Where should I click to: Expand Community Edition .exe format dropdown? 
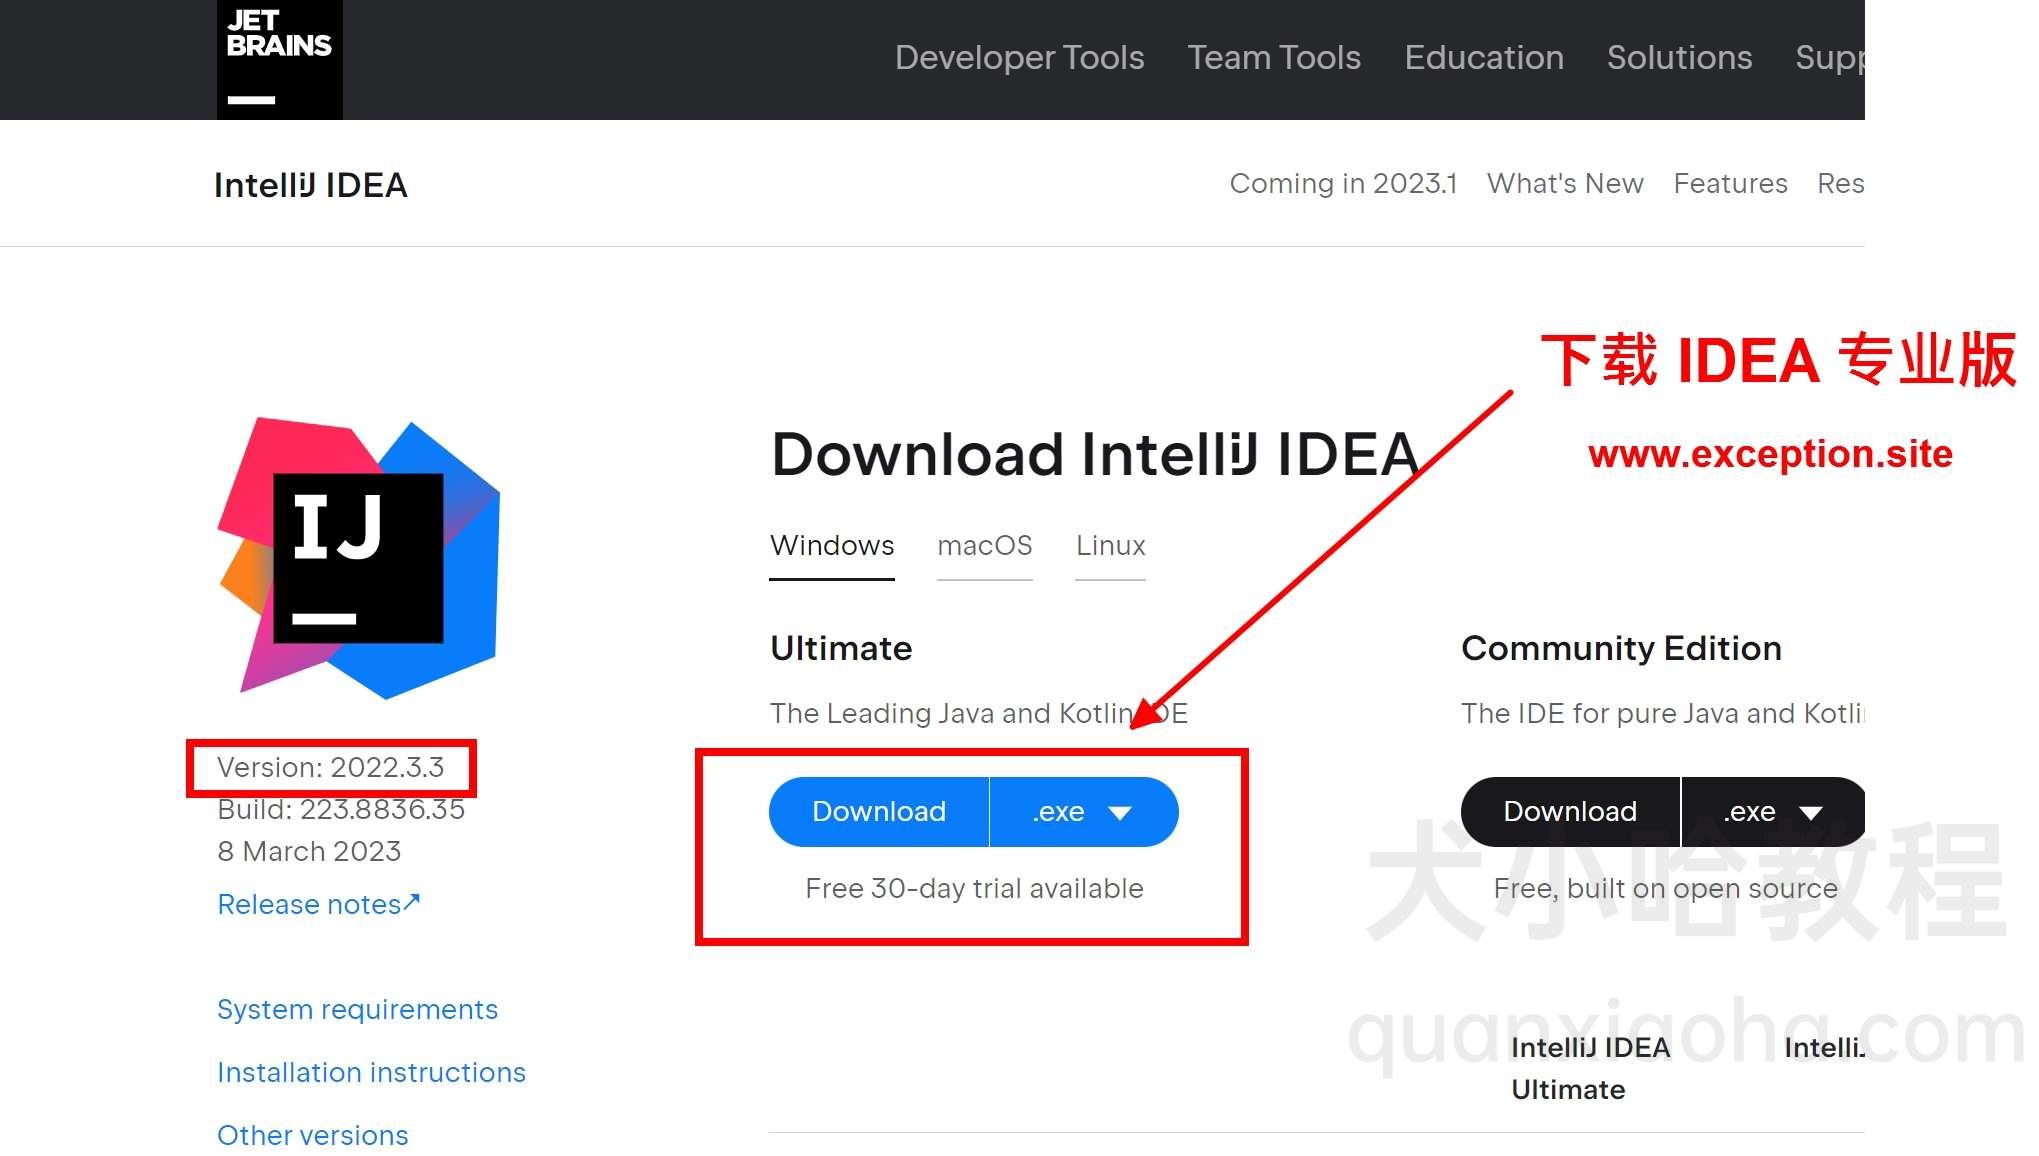[x=1774, y=812]
